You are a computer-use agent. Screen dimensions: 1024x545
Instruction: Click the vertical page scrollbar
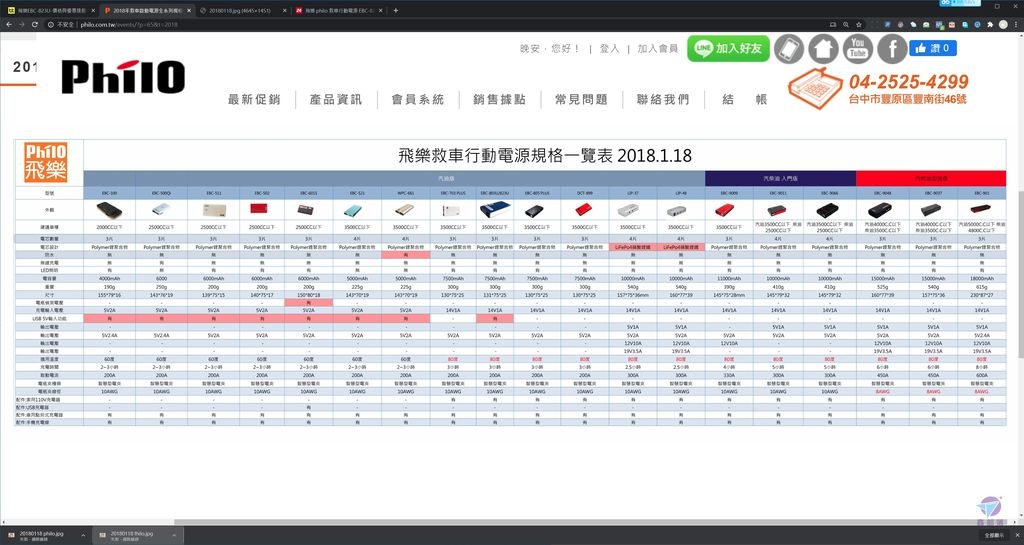click(1020, 274)
